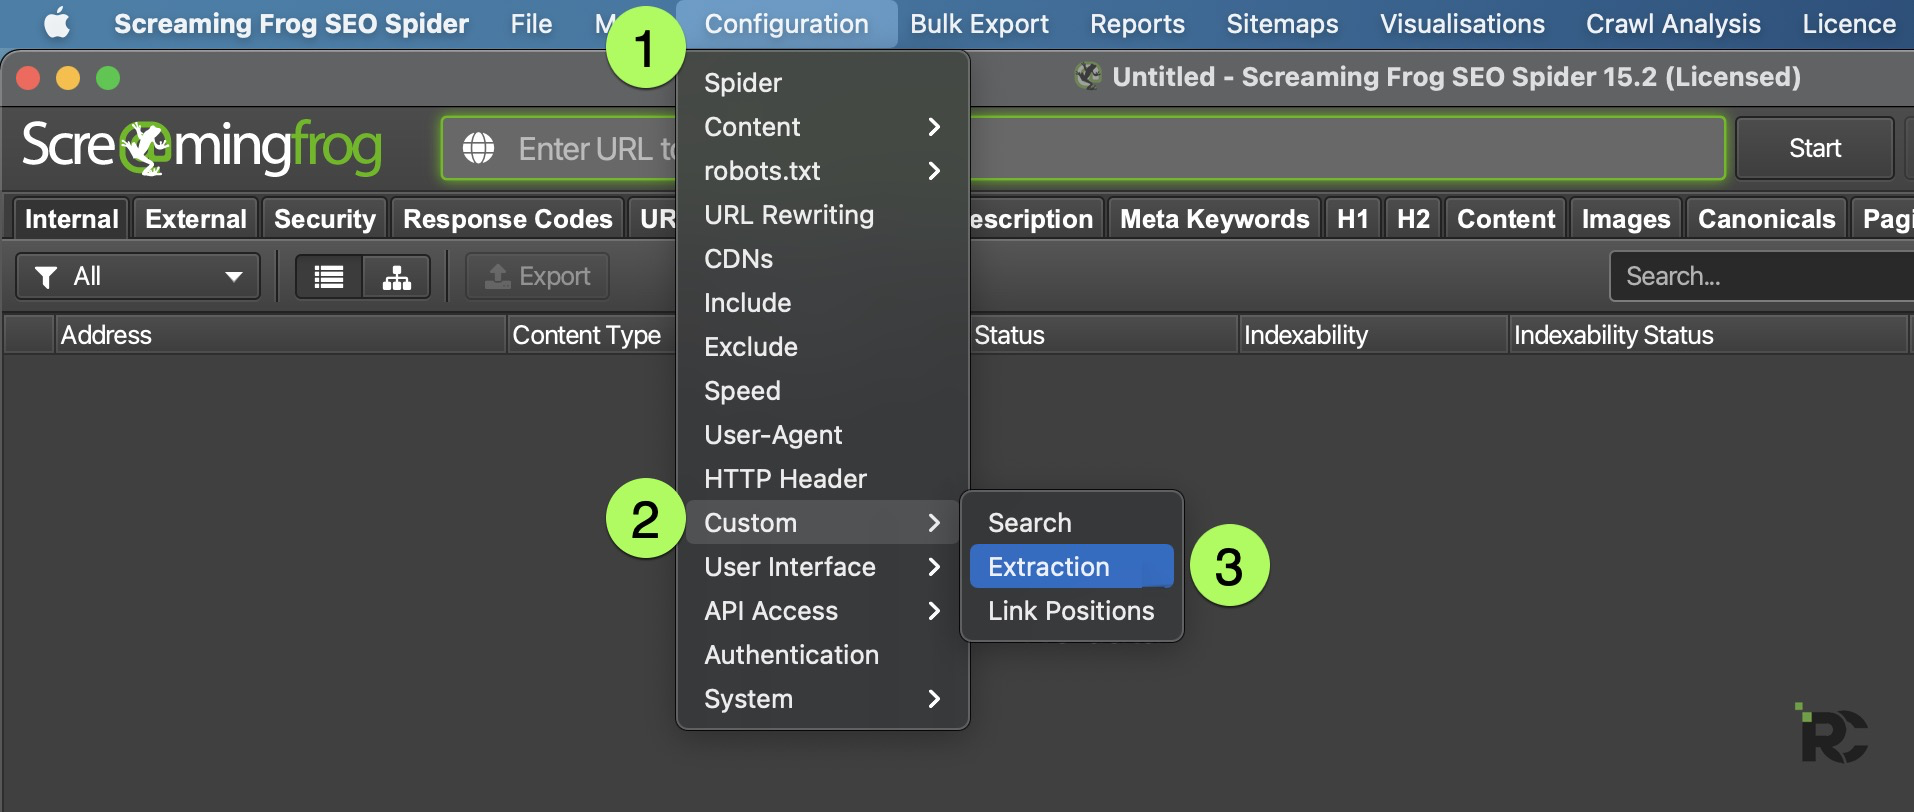Open the Licence menu
This screenshot has width=1914, height=812.
[x=1848, y=24]
